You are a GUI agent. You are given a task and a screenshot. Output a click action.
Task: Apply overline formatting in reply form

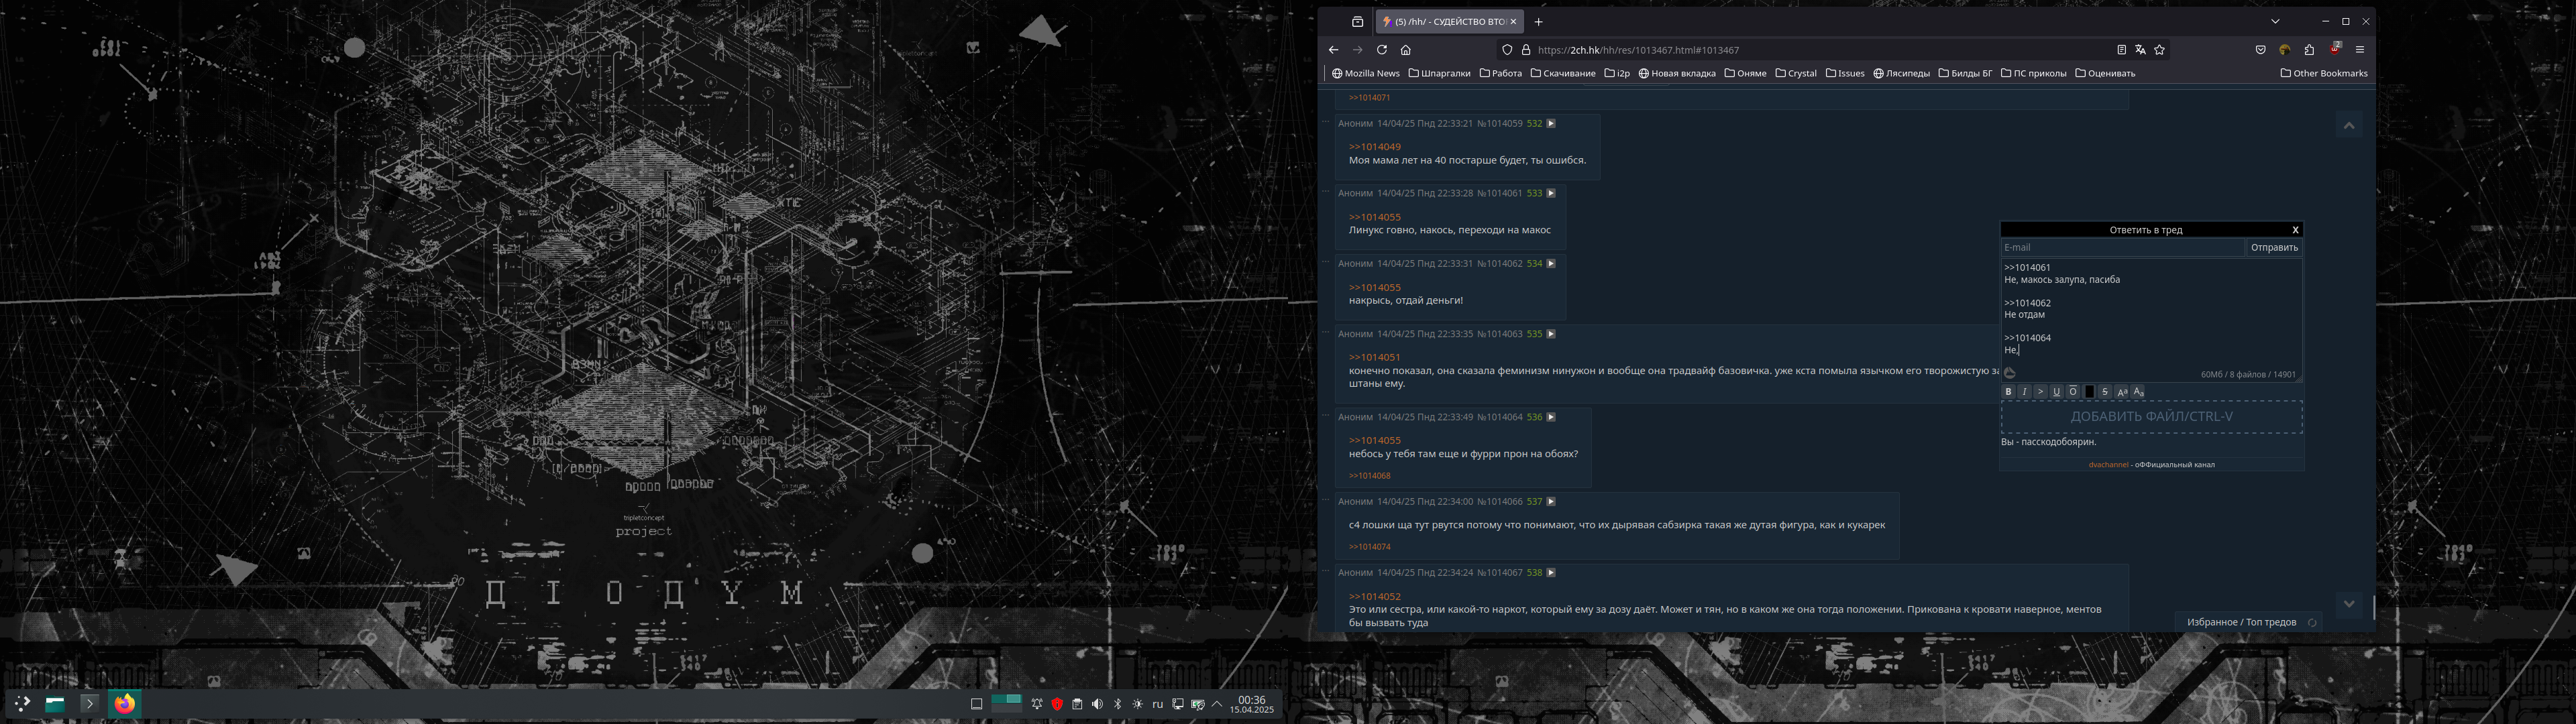(x=2073, y=392)
